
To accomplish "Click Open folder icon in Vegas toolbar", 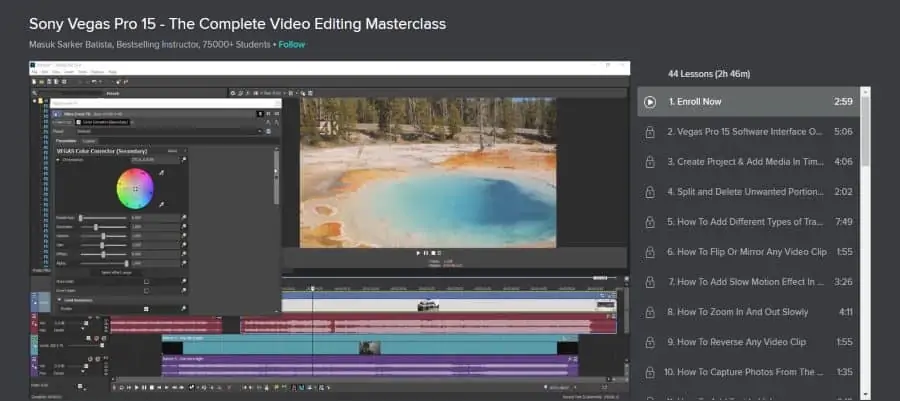I will click(41, 82).
